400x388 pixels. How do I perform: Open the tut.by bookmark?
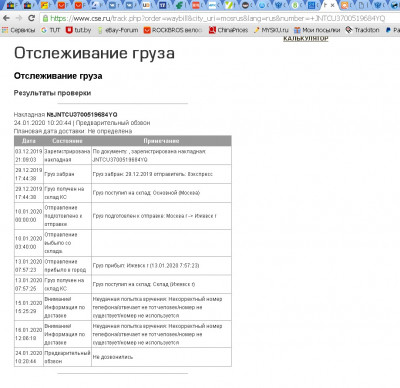click(x=78, y=30)
